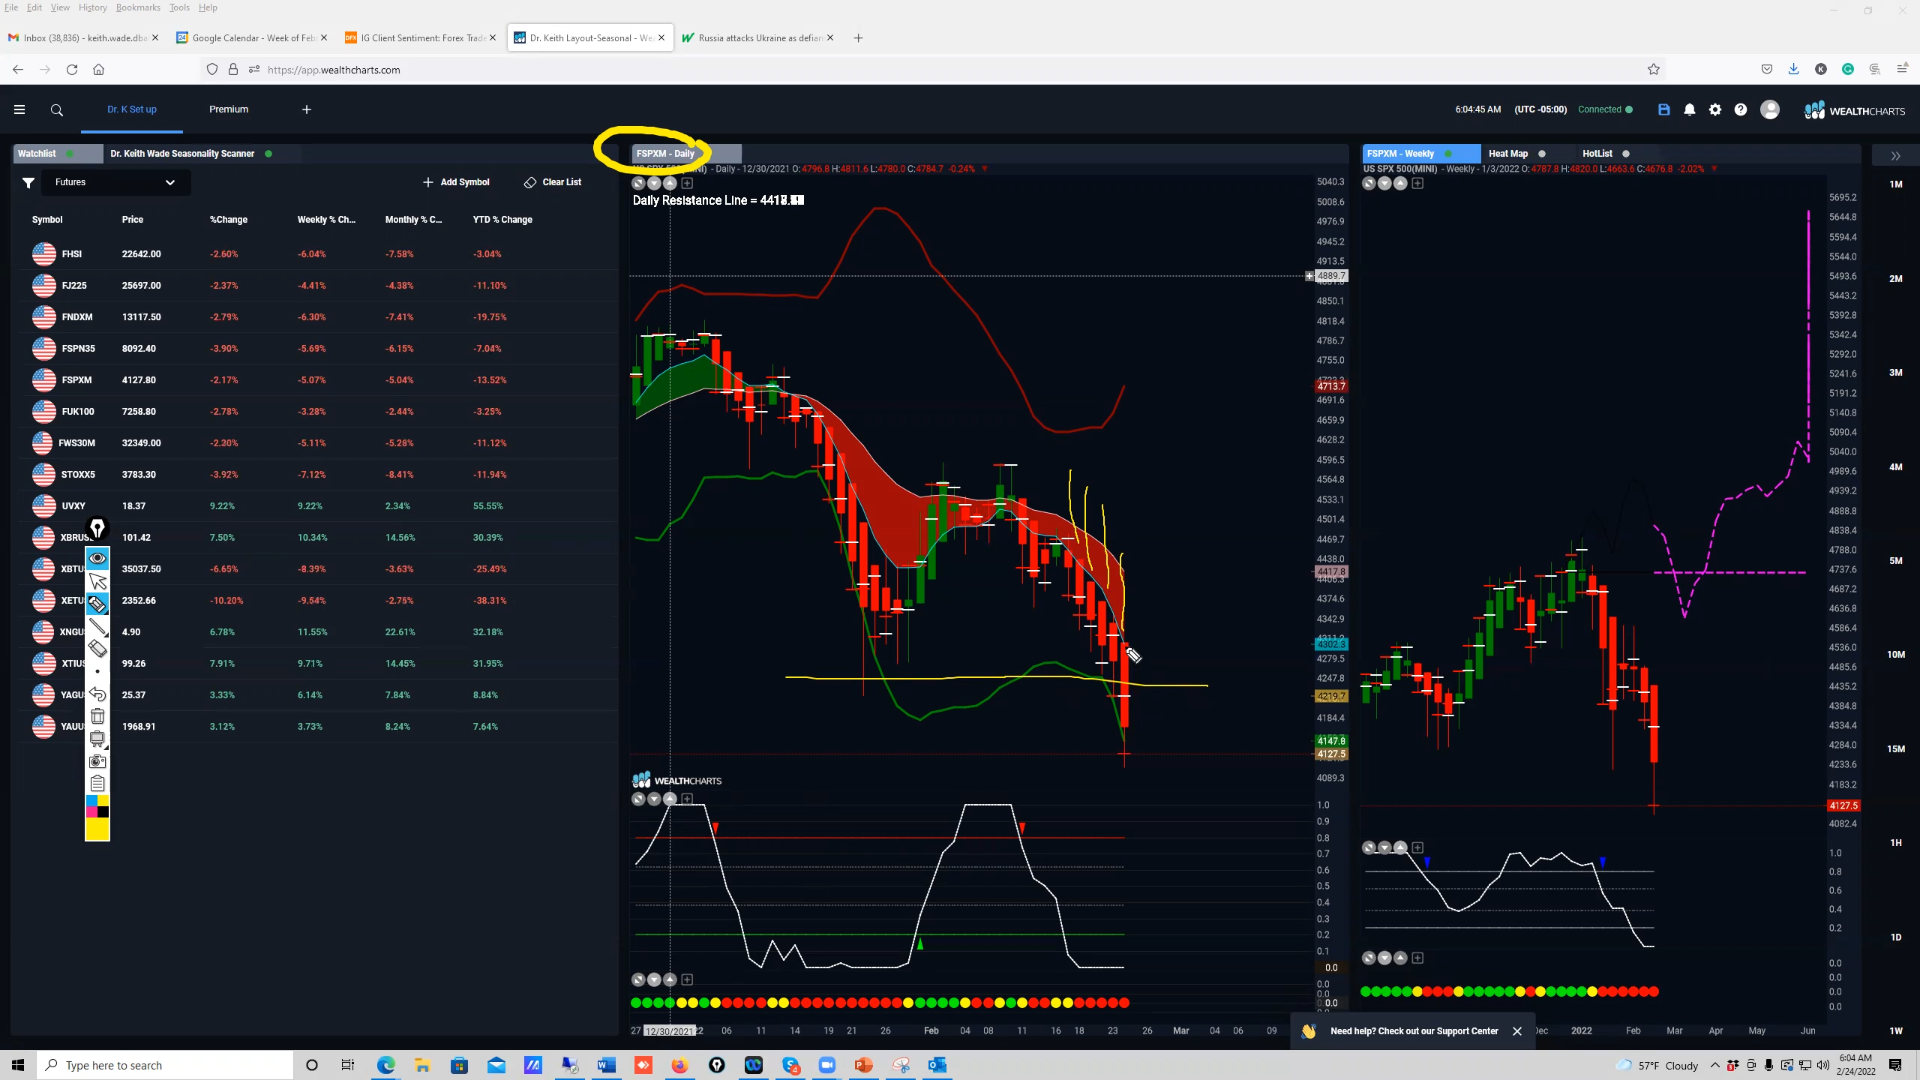
Task: Collapse weekly bottom dots pane down arrow
Action: tap(1385, 958)
